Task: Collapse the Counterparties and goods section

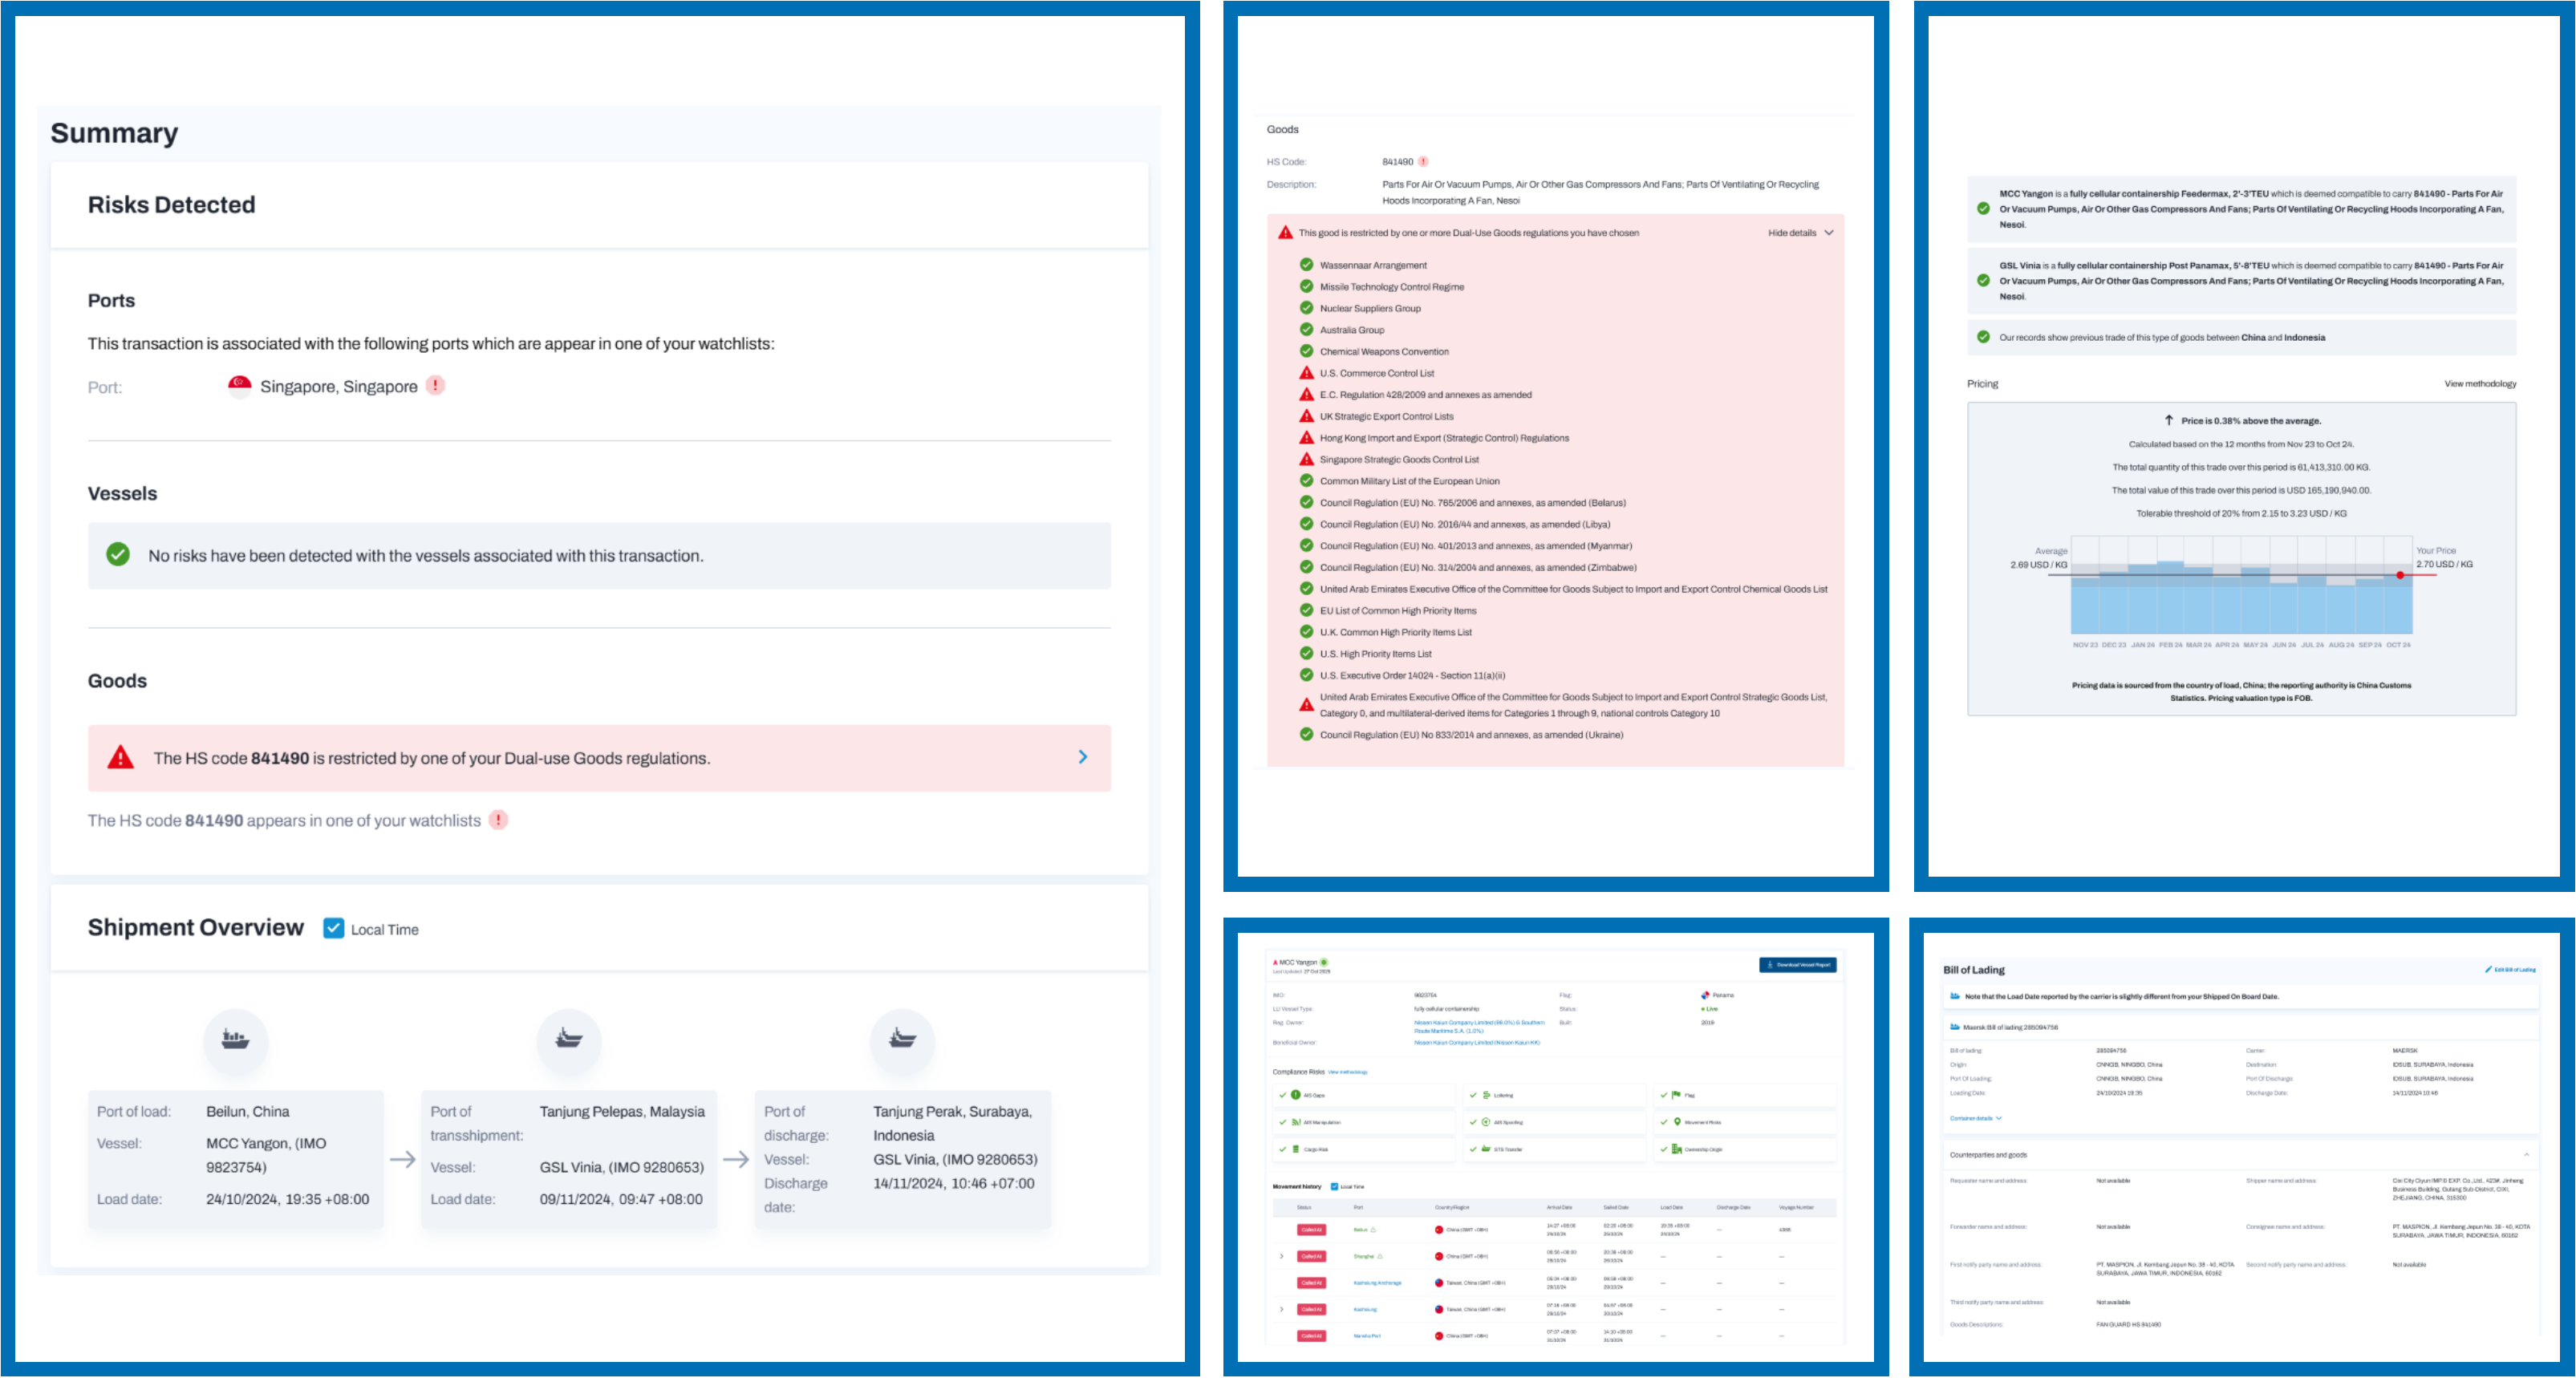Action: (2526, 1155)
